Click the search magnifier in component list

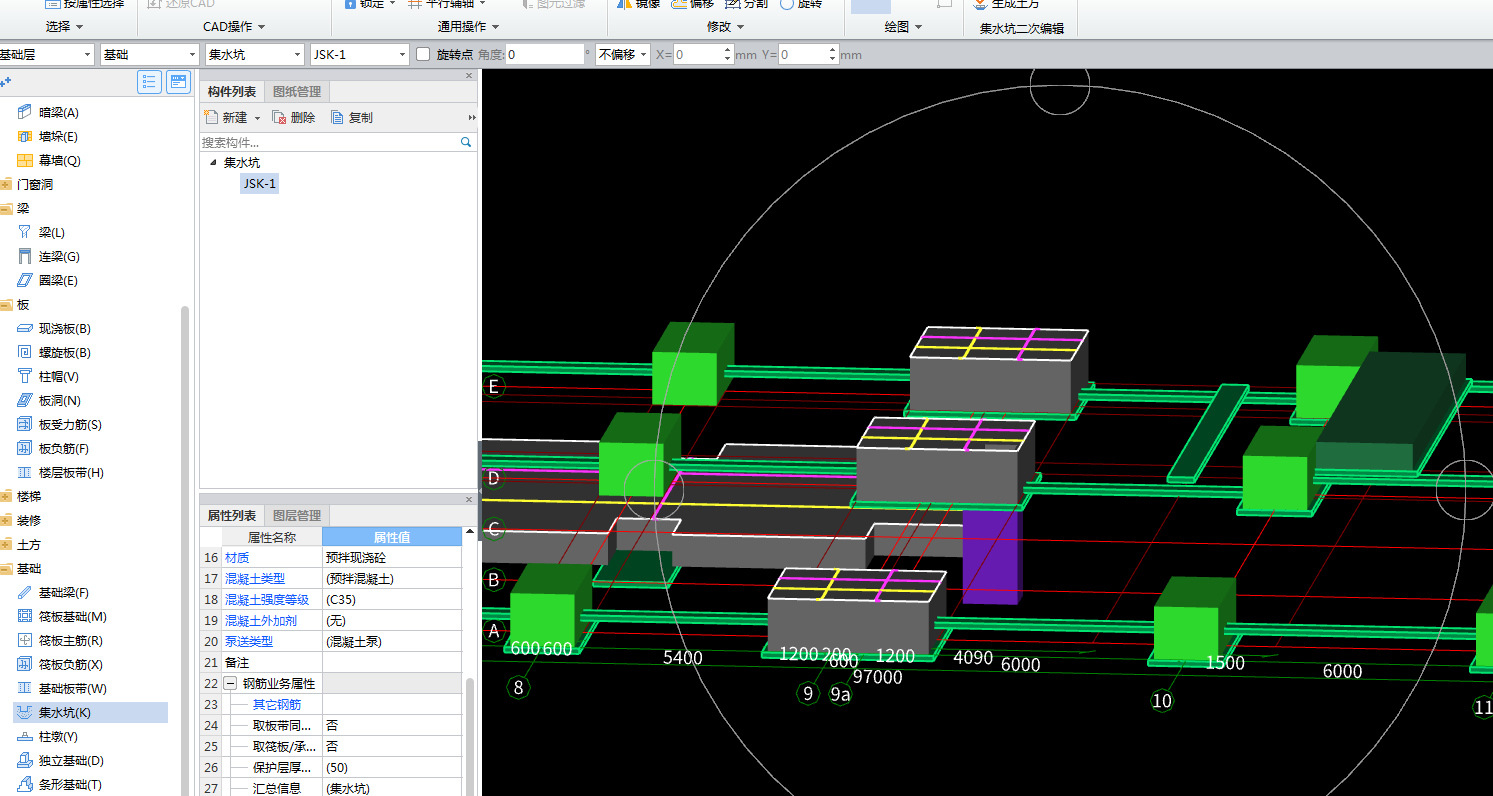point(466,143)
